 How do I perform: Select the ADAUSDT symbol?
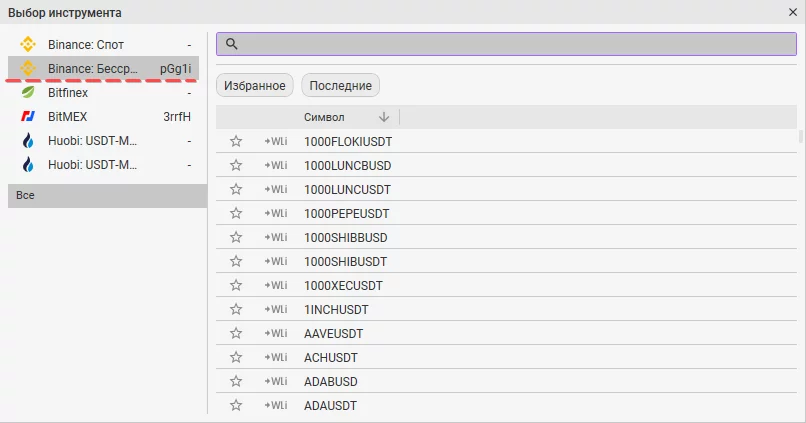tap(330, 406)
